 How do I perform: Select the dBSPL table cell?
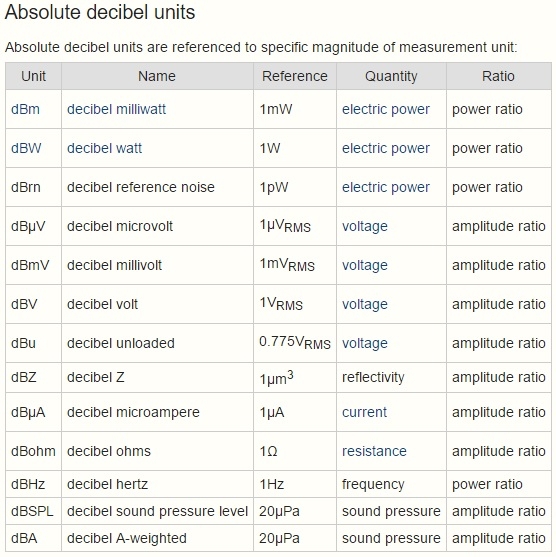33,512
